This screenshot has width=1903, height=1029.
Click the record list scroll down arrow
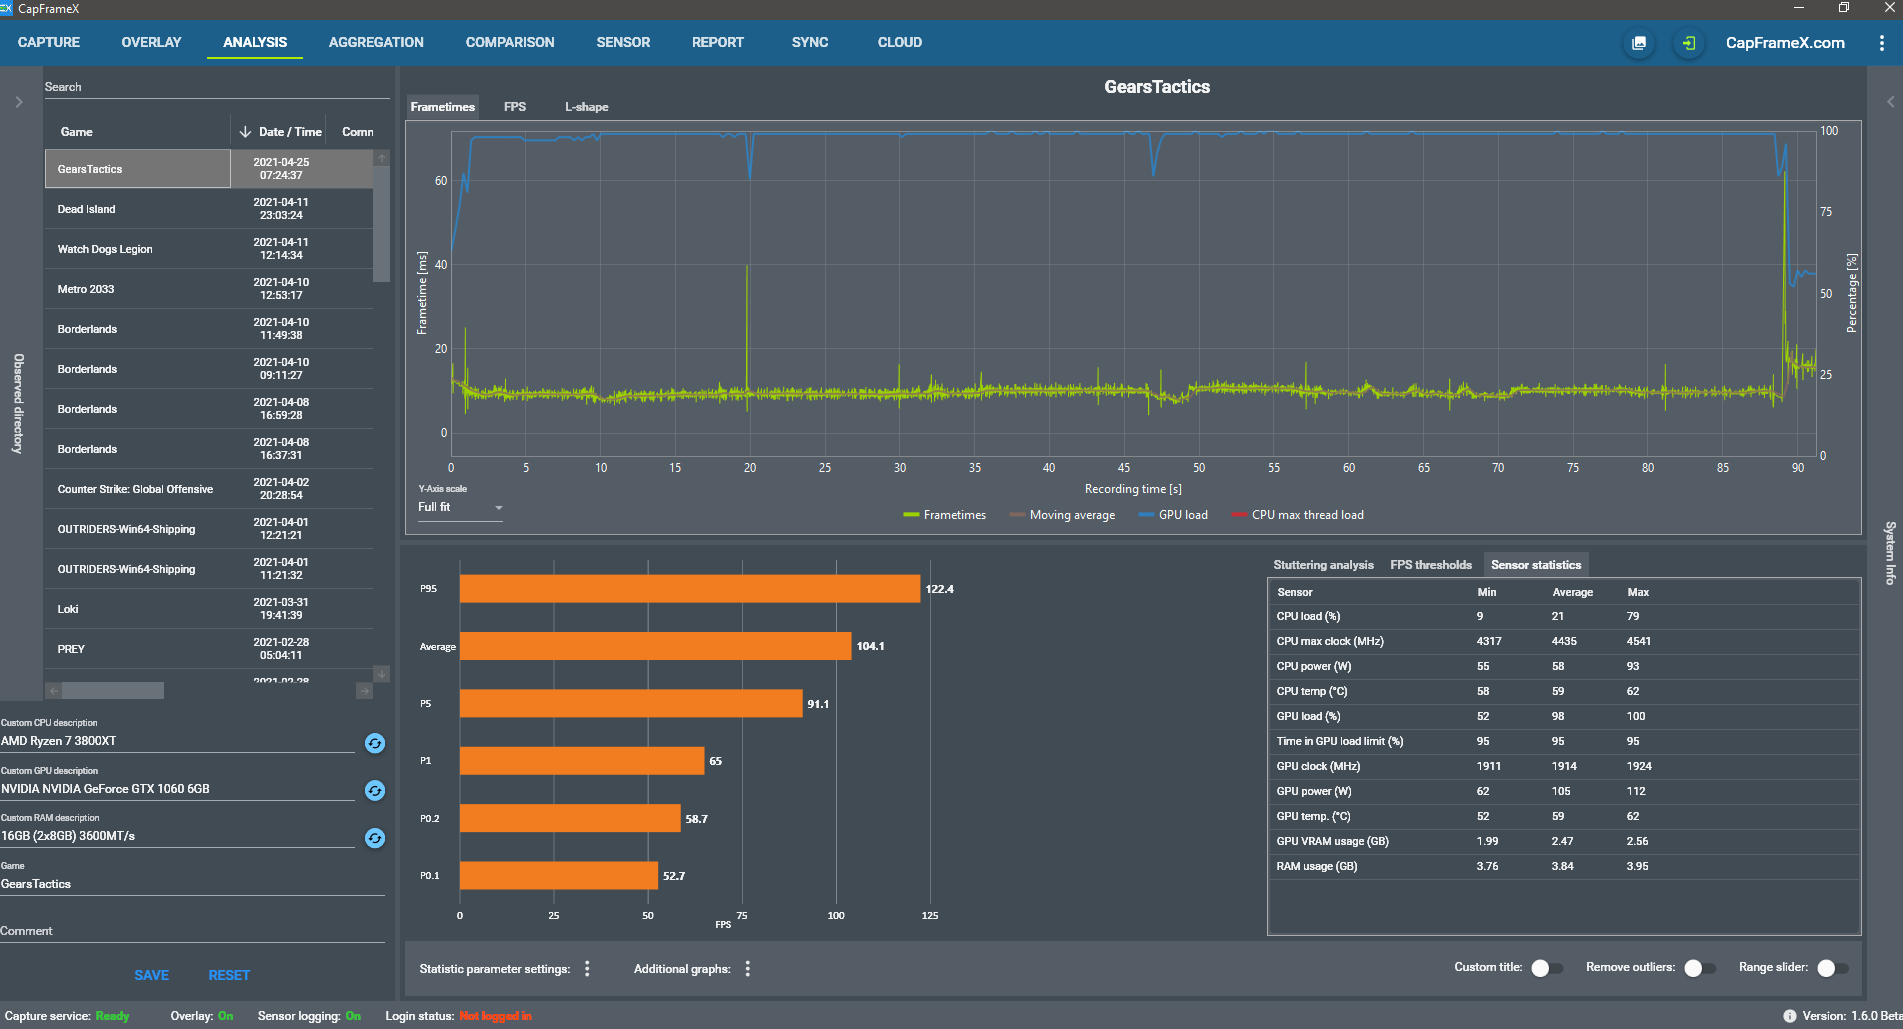click(381, 674)
